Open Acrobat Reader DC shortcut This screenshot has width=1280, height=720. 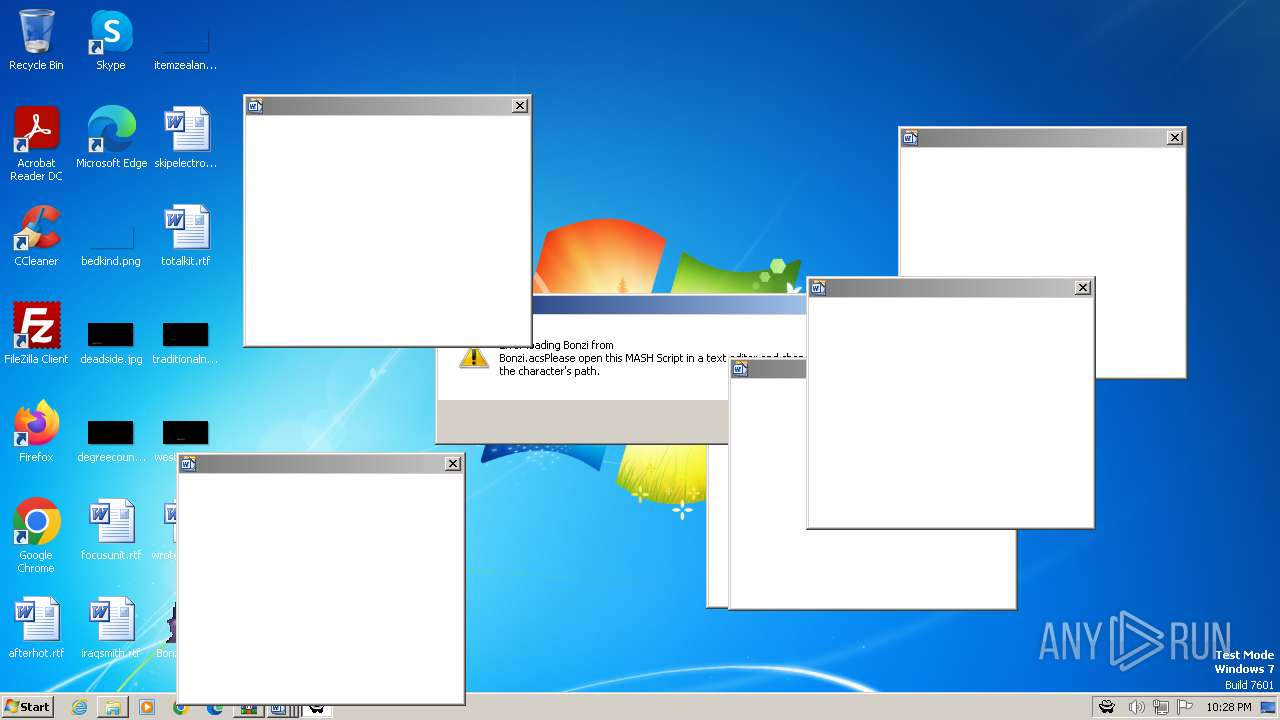(36, 143)
